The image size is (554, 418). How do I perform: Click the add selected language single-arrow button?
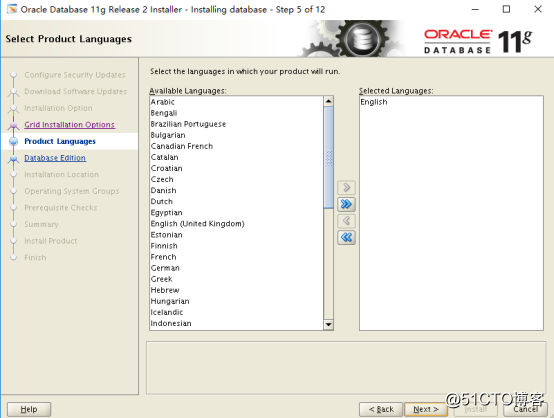tap(346, 188)
